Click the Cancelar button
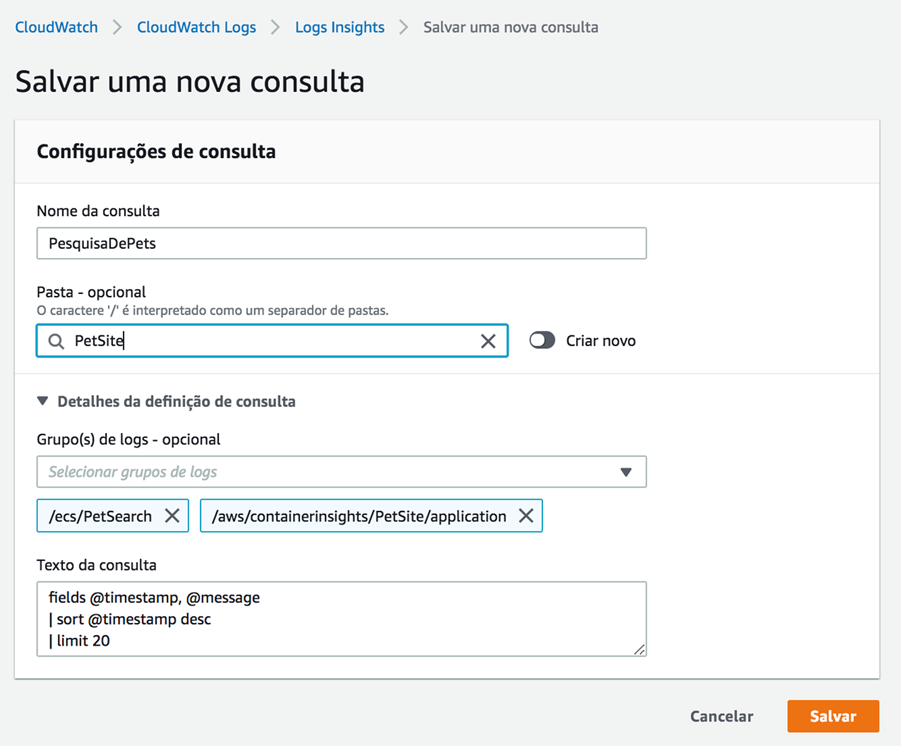901x746 pixels. 721,716
